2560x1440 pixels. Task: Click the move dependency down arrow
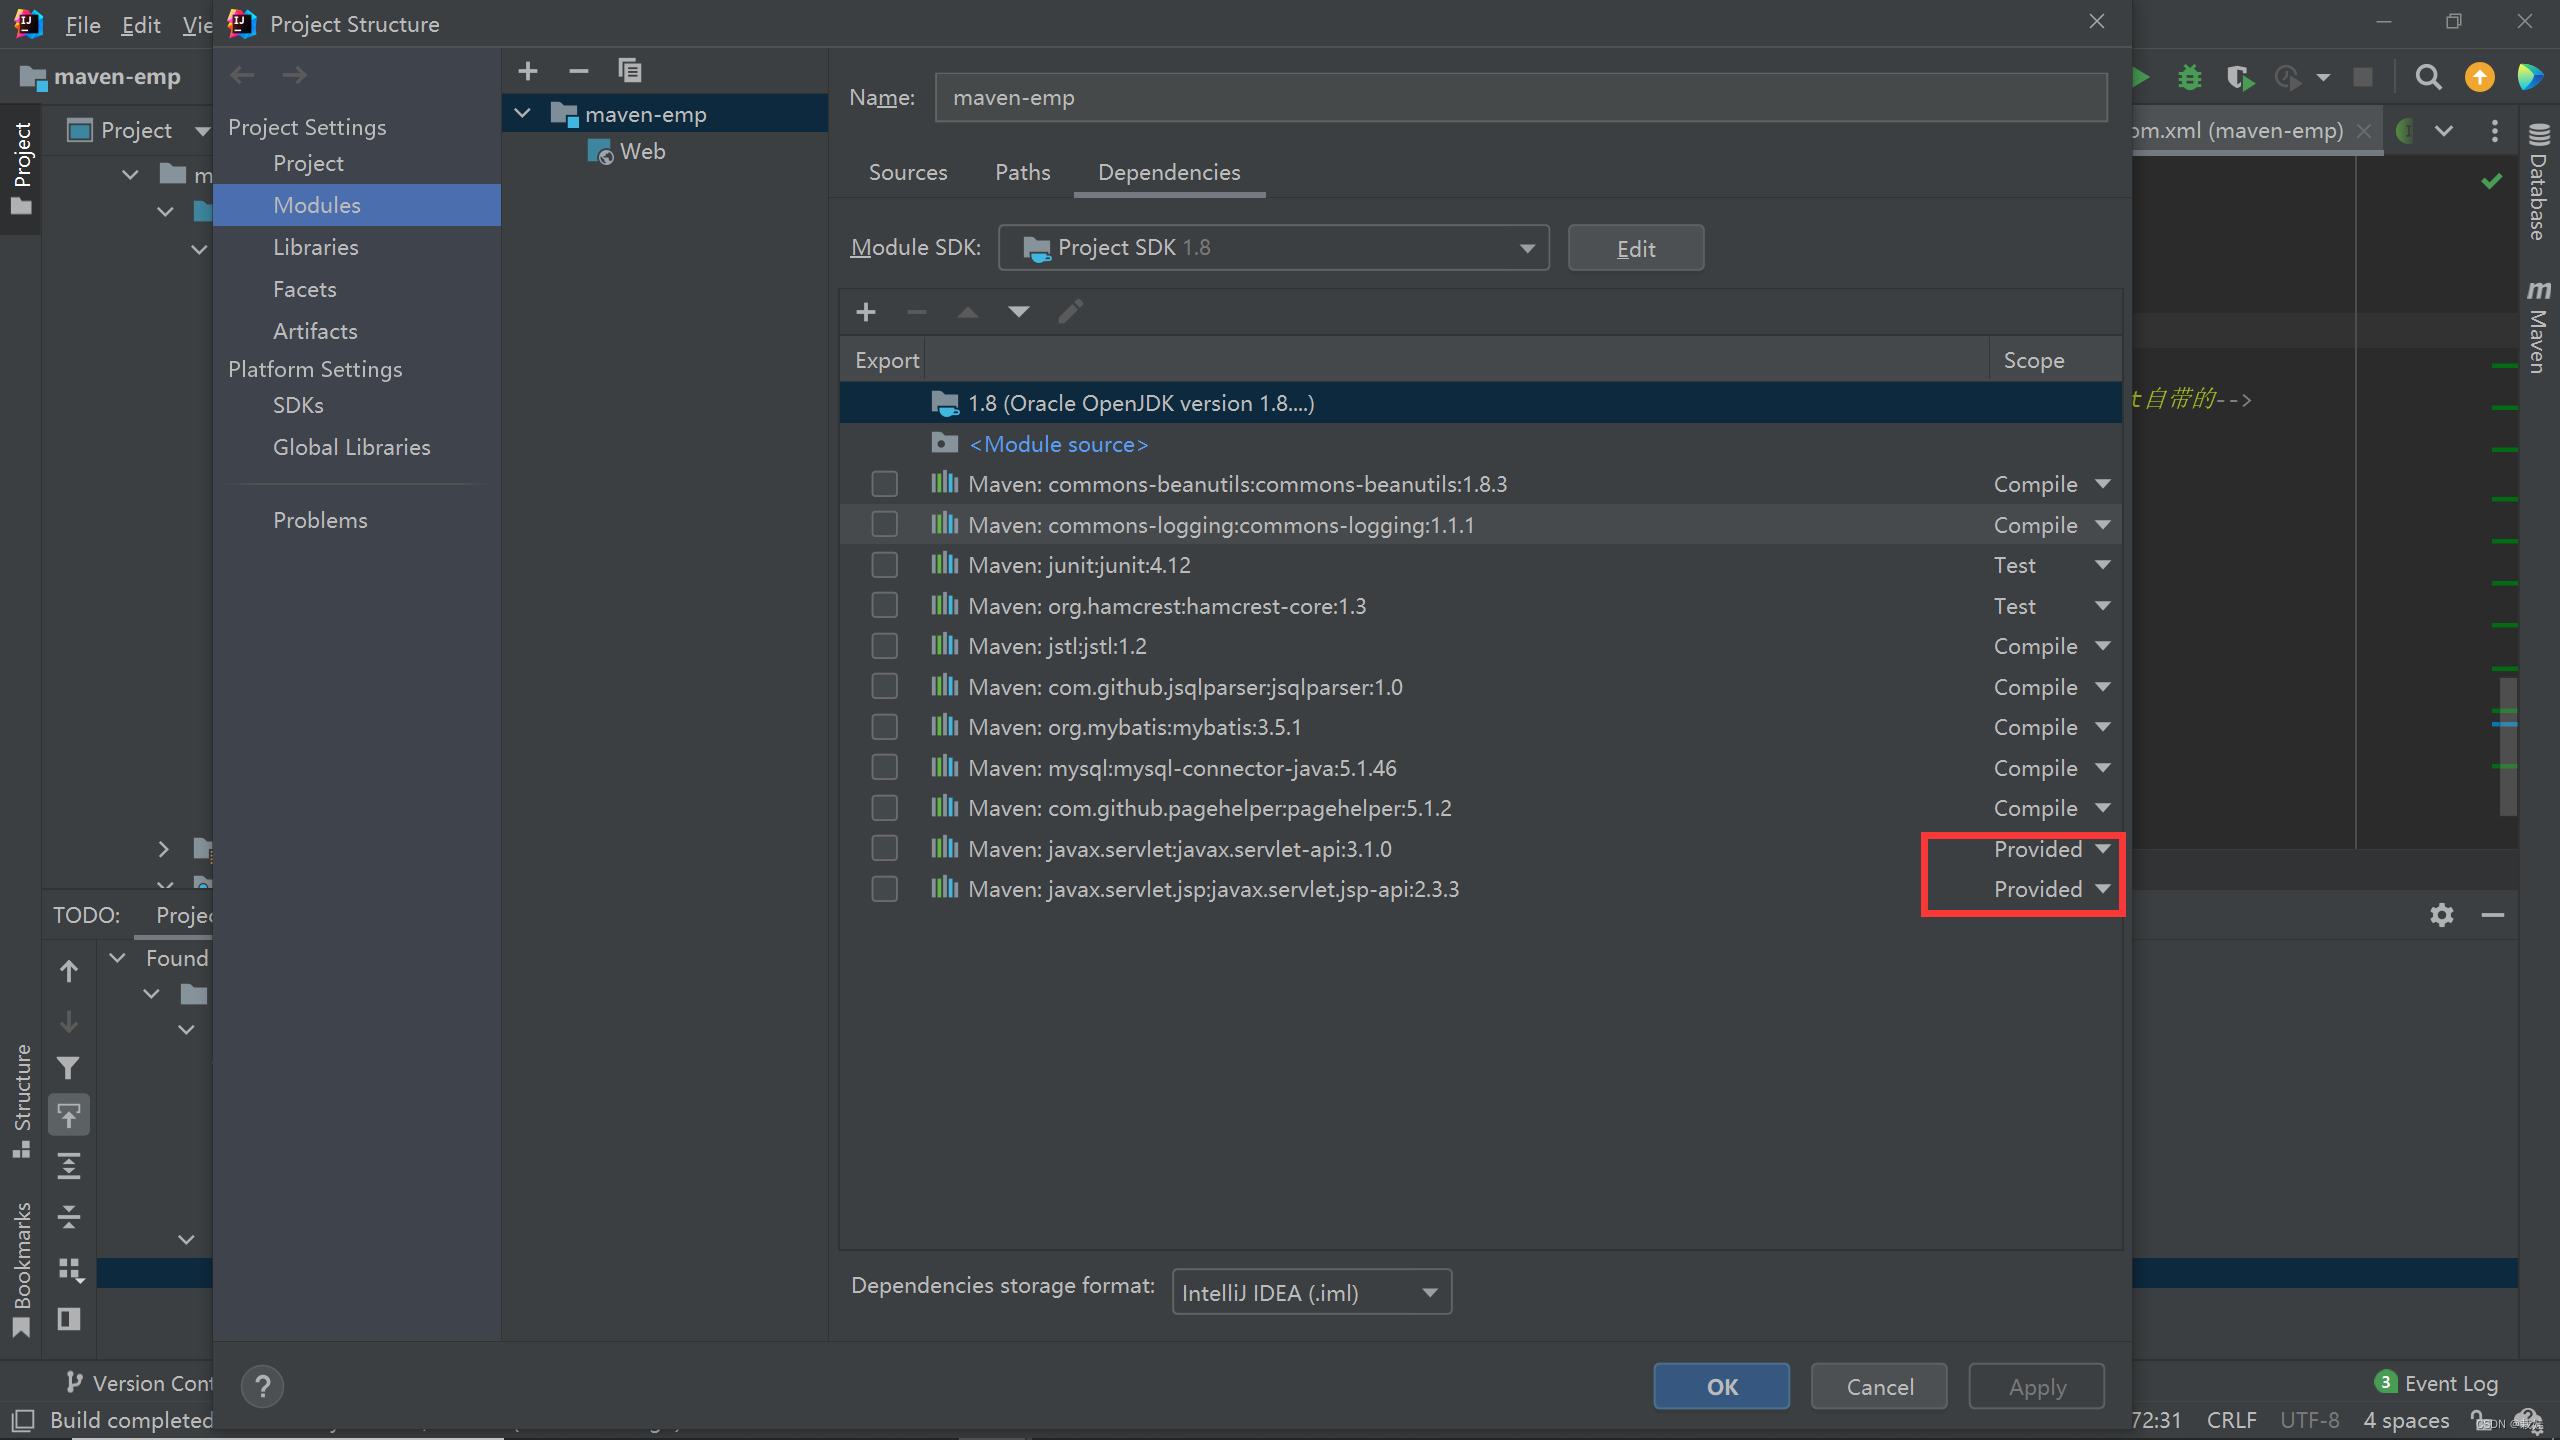(1018, 312)
